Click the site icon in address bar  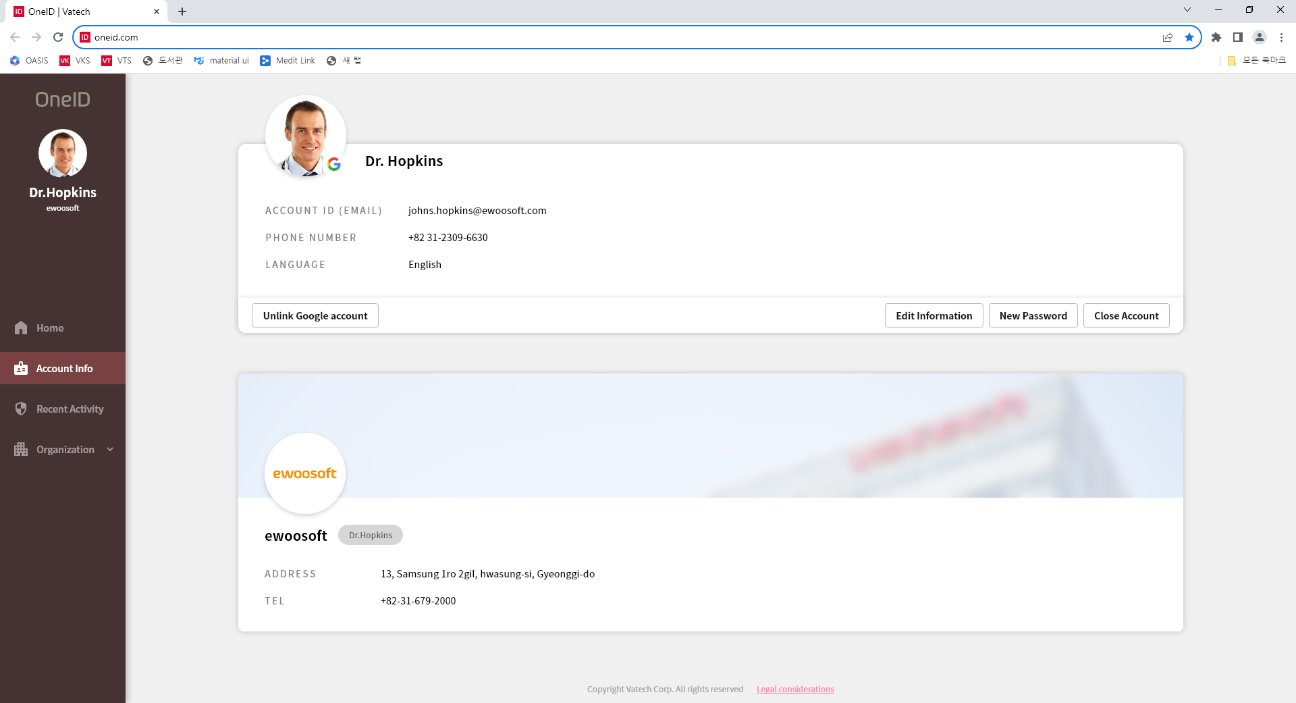tap(85, 37)
